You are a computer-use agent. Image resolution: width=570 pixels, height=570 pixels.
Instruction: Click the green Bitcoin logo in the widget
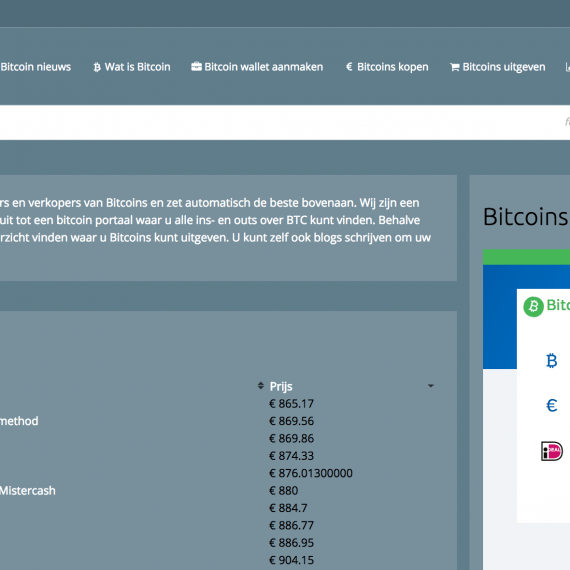point(533,307)
